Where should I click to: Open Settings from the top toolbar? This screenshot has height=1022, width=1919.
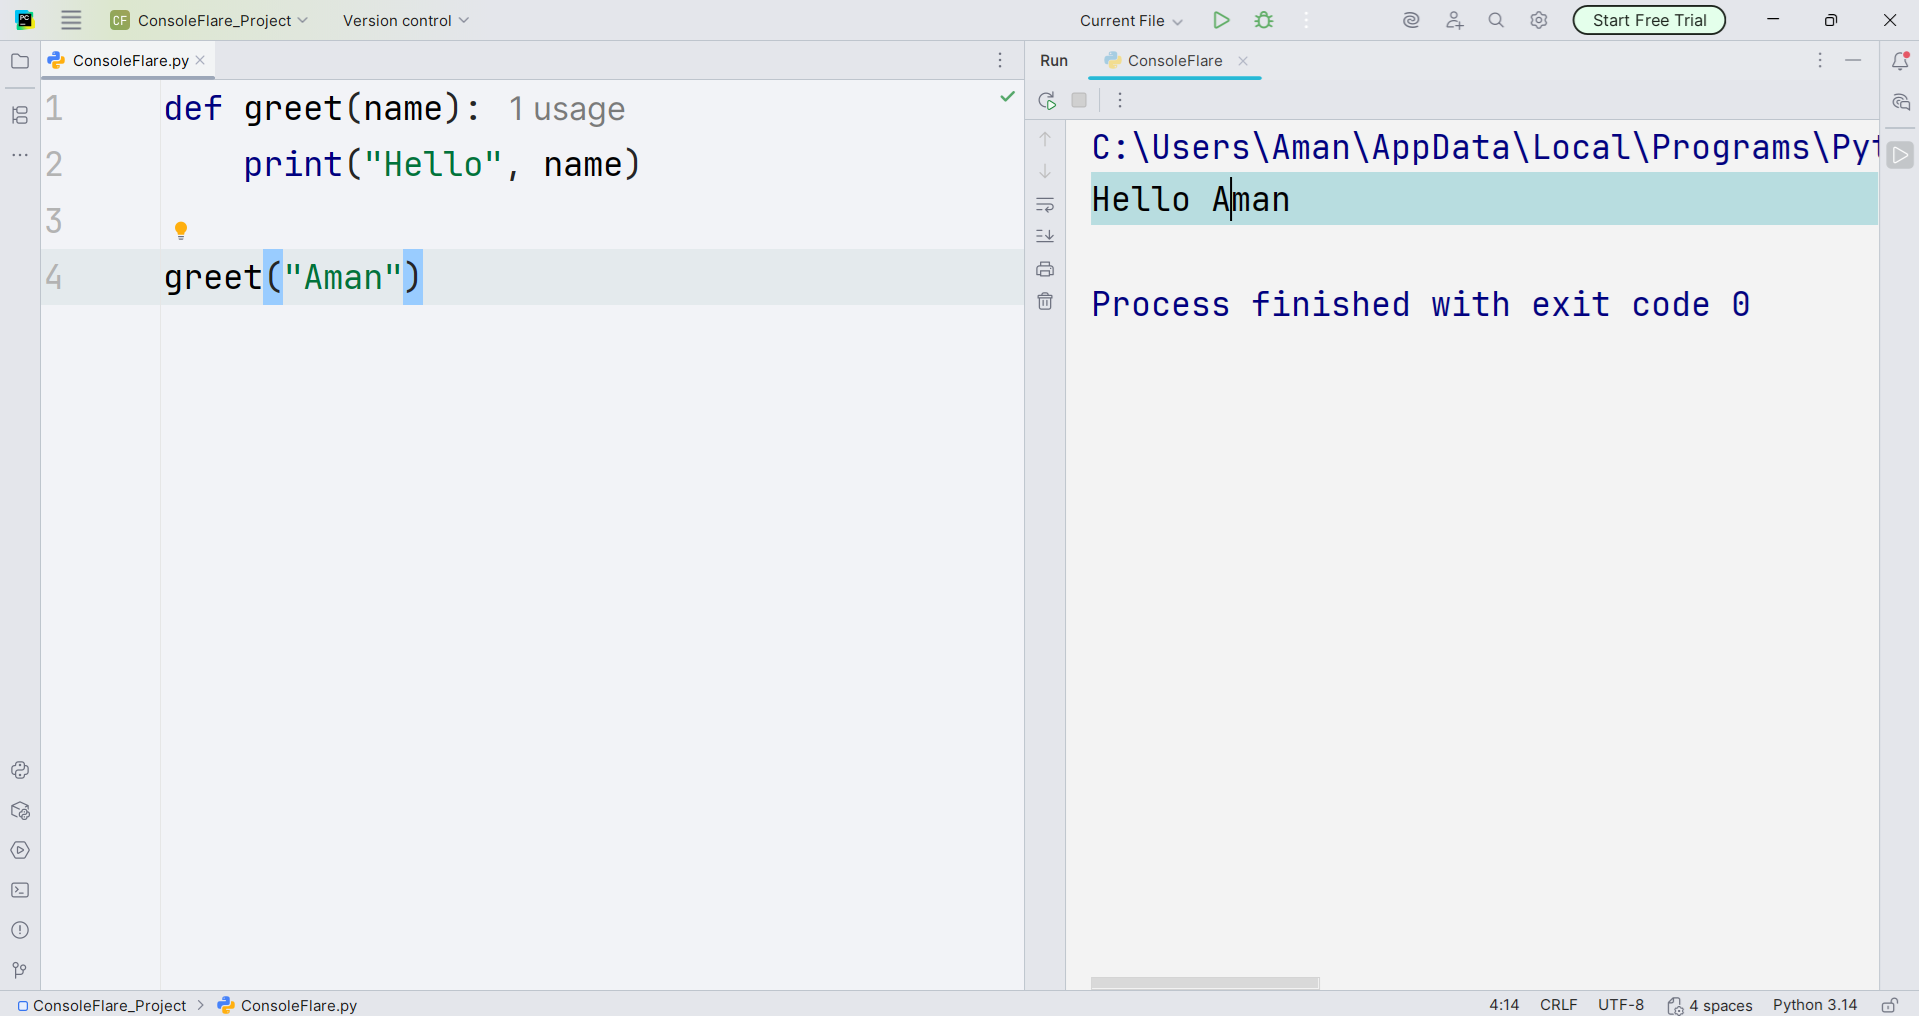pos(1538,20)
